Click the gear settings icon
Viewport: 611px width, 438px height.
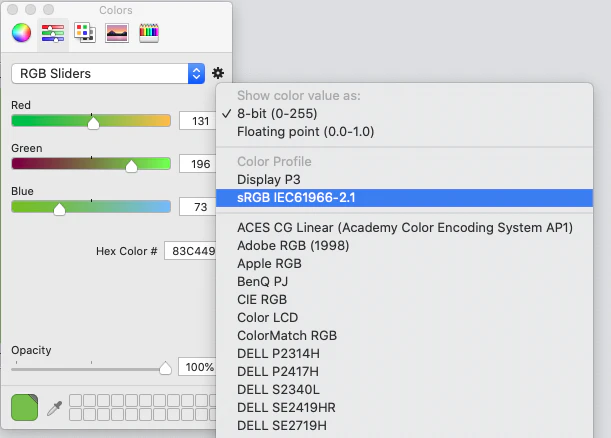pyautogui.click(x=218, y=73)
